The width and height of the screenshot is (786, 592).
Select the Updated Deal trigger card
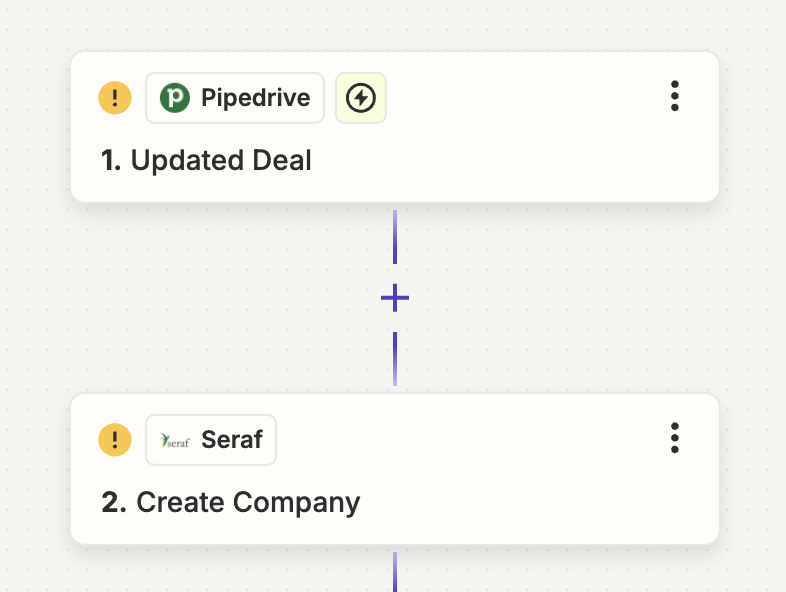(395, 127)
